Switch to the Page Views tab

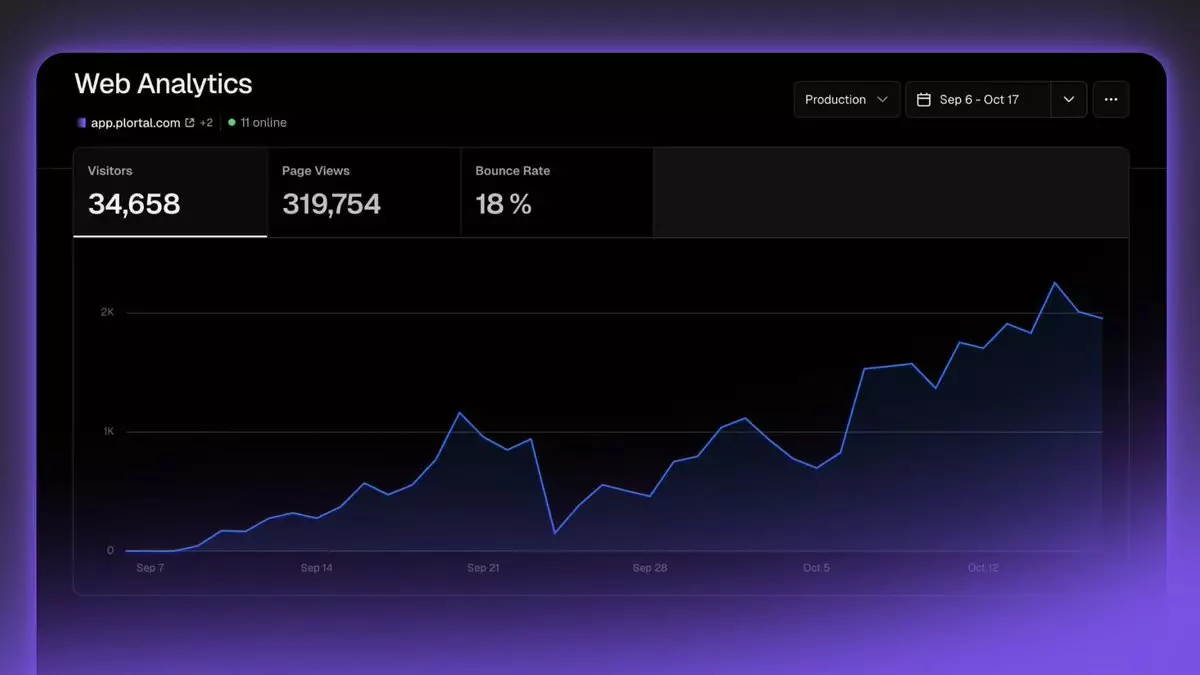363,192
